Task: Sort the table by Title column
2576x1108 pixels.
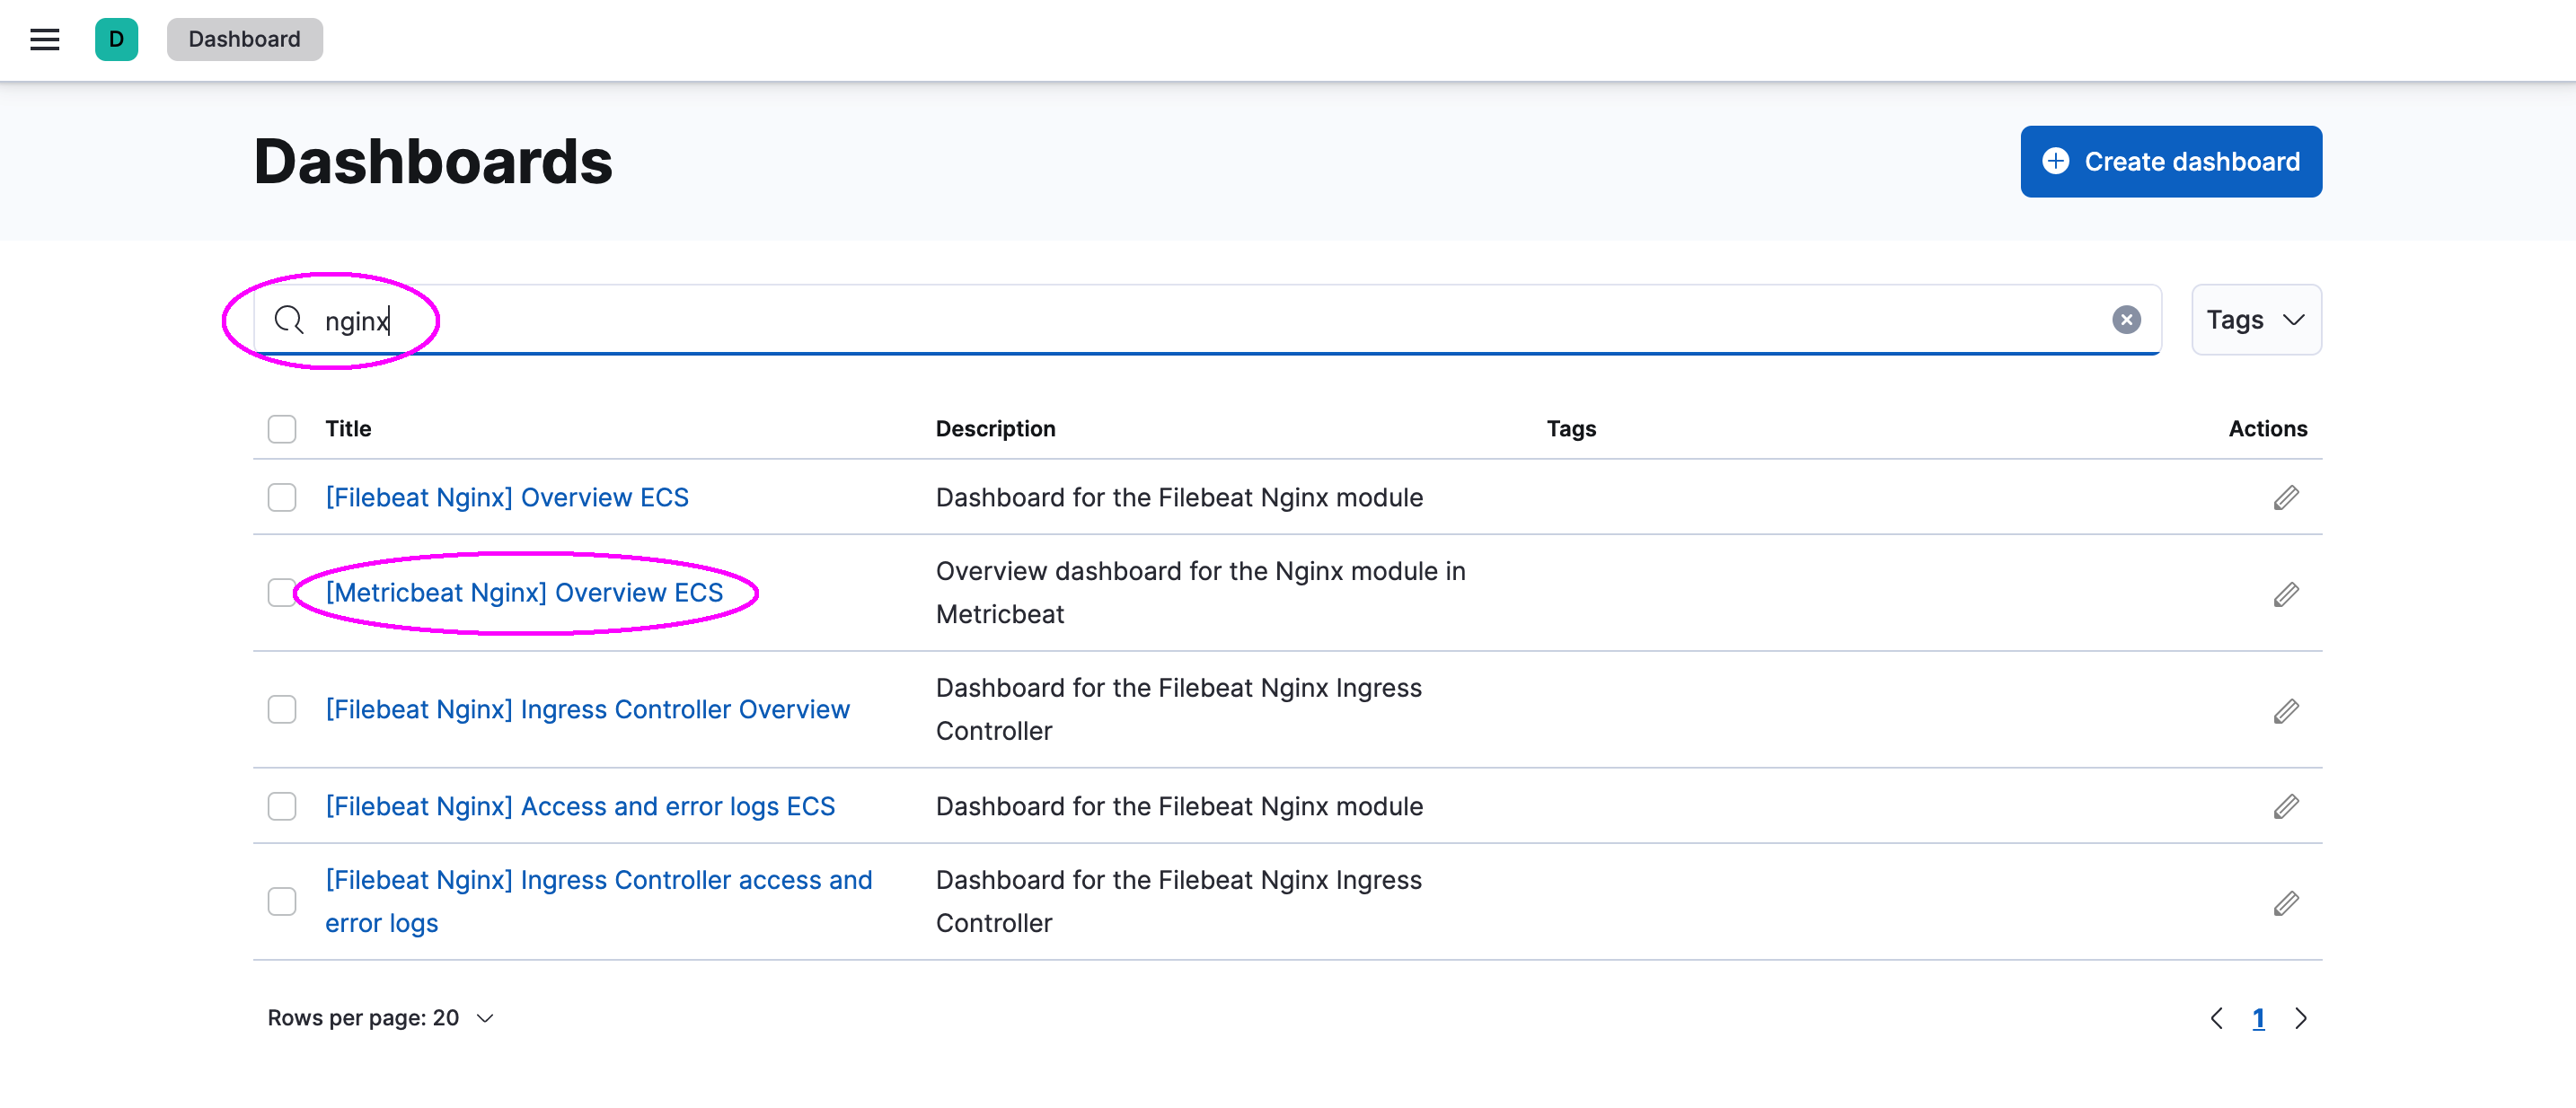Action: click(348, 429)
